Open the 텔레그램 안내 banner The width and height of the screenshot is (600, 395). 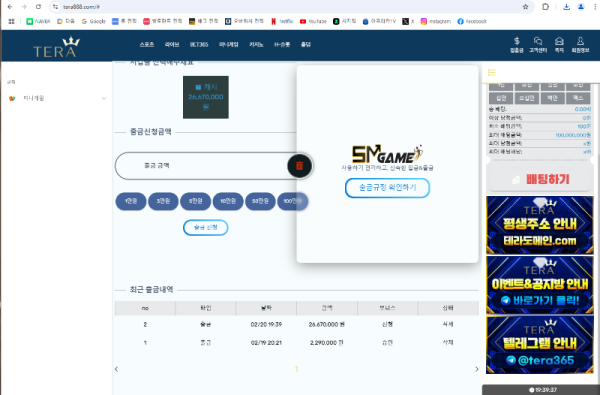(x=540, y=345)
